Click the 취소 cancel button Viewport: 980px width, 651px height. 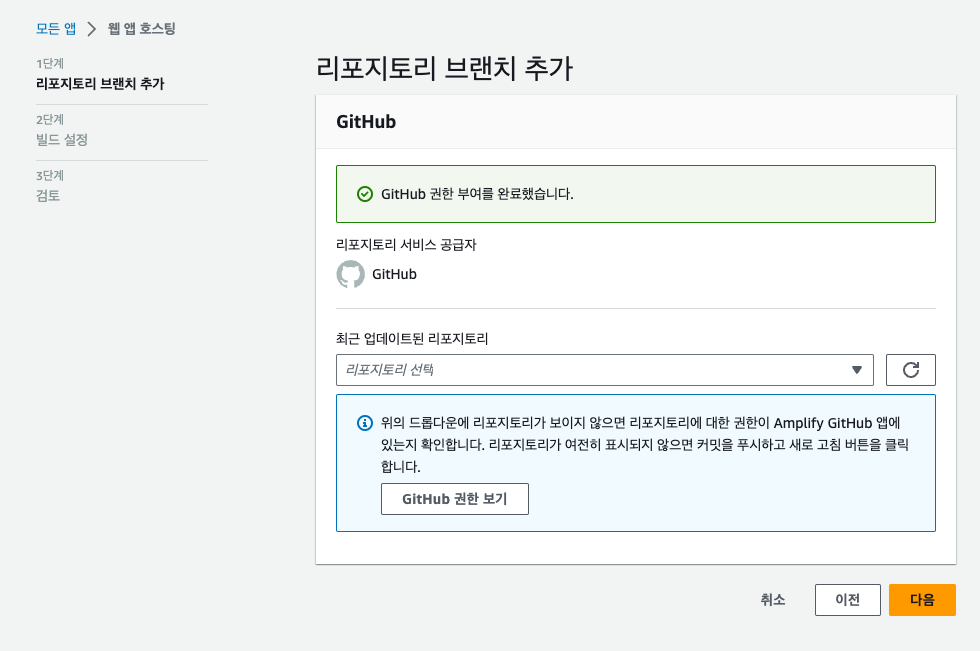click(772, 600)
